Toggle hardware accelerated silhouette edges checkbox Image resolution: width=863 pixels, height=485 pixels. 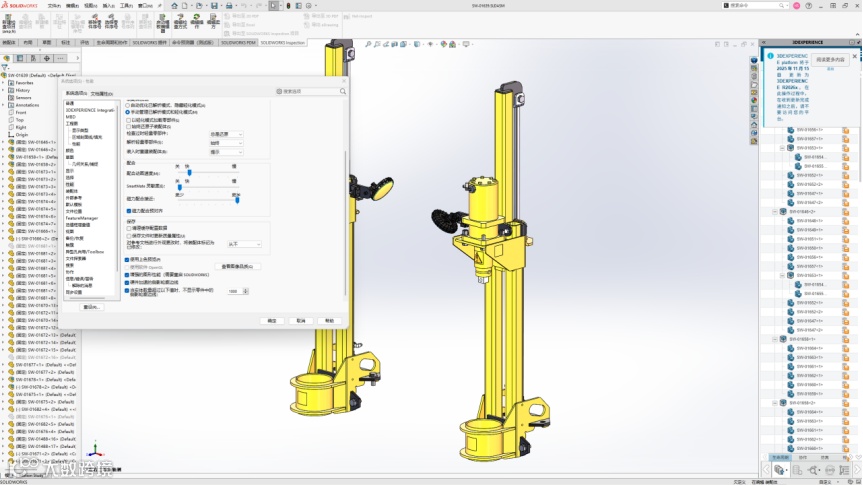(127, 282)
